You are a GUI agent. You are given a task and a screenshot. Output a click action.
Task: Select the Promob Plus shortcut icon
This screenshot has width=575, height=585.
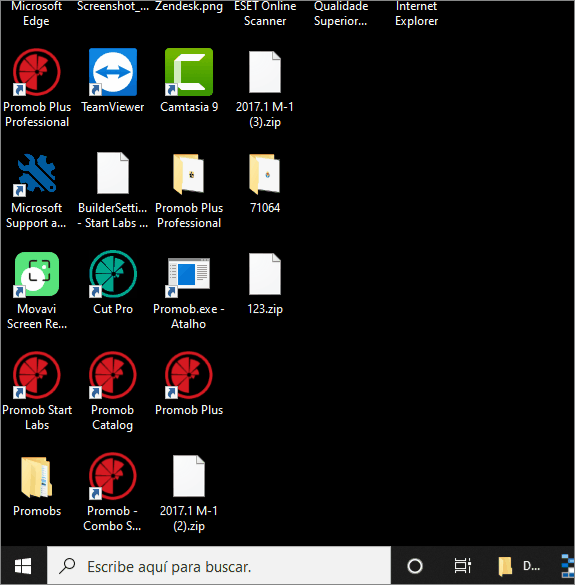[x=189, y=375]
